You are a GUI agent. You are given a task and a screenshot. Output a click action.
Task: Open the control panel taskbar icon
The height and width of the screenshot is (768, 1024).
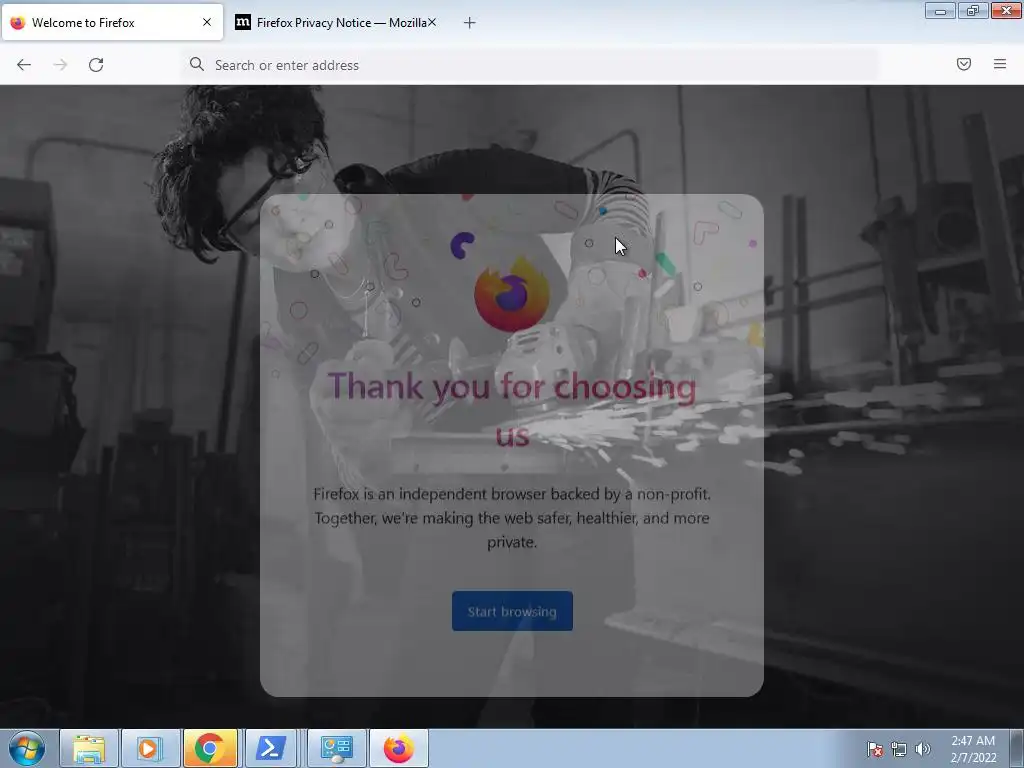(x=336, y=748)
